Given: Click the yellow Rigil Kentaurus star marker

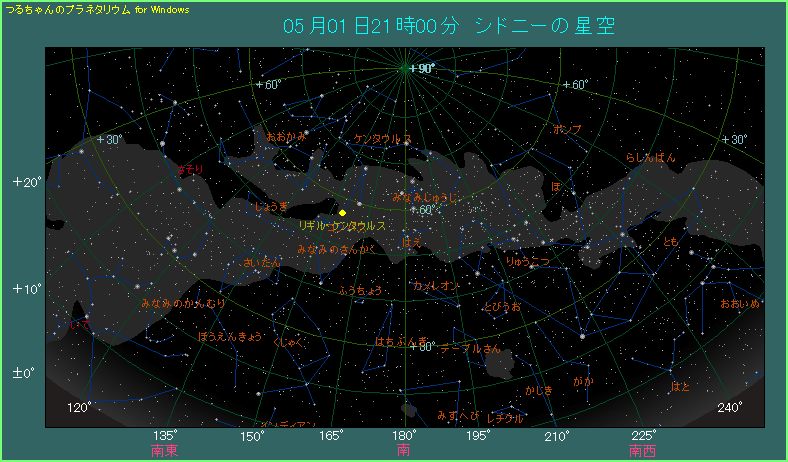Looking at the screenshot, I should click(342, 213).
